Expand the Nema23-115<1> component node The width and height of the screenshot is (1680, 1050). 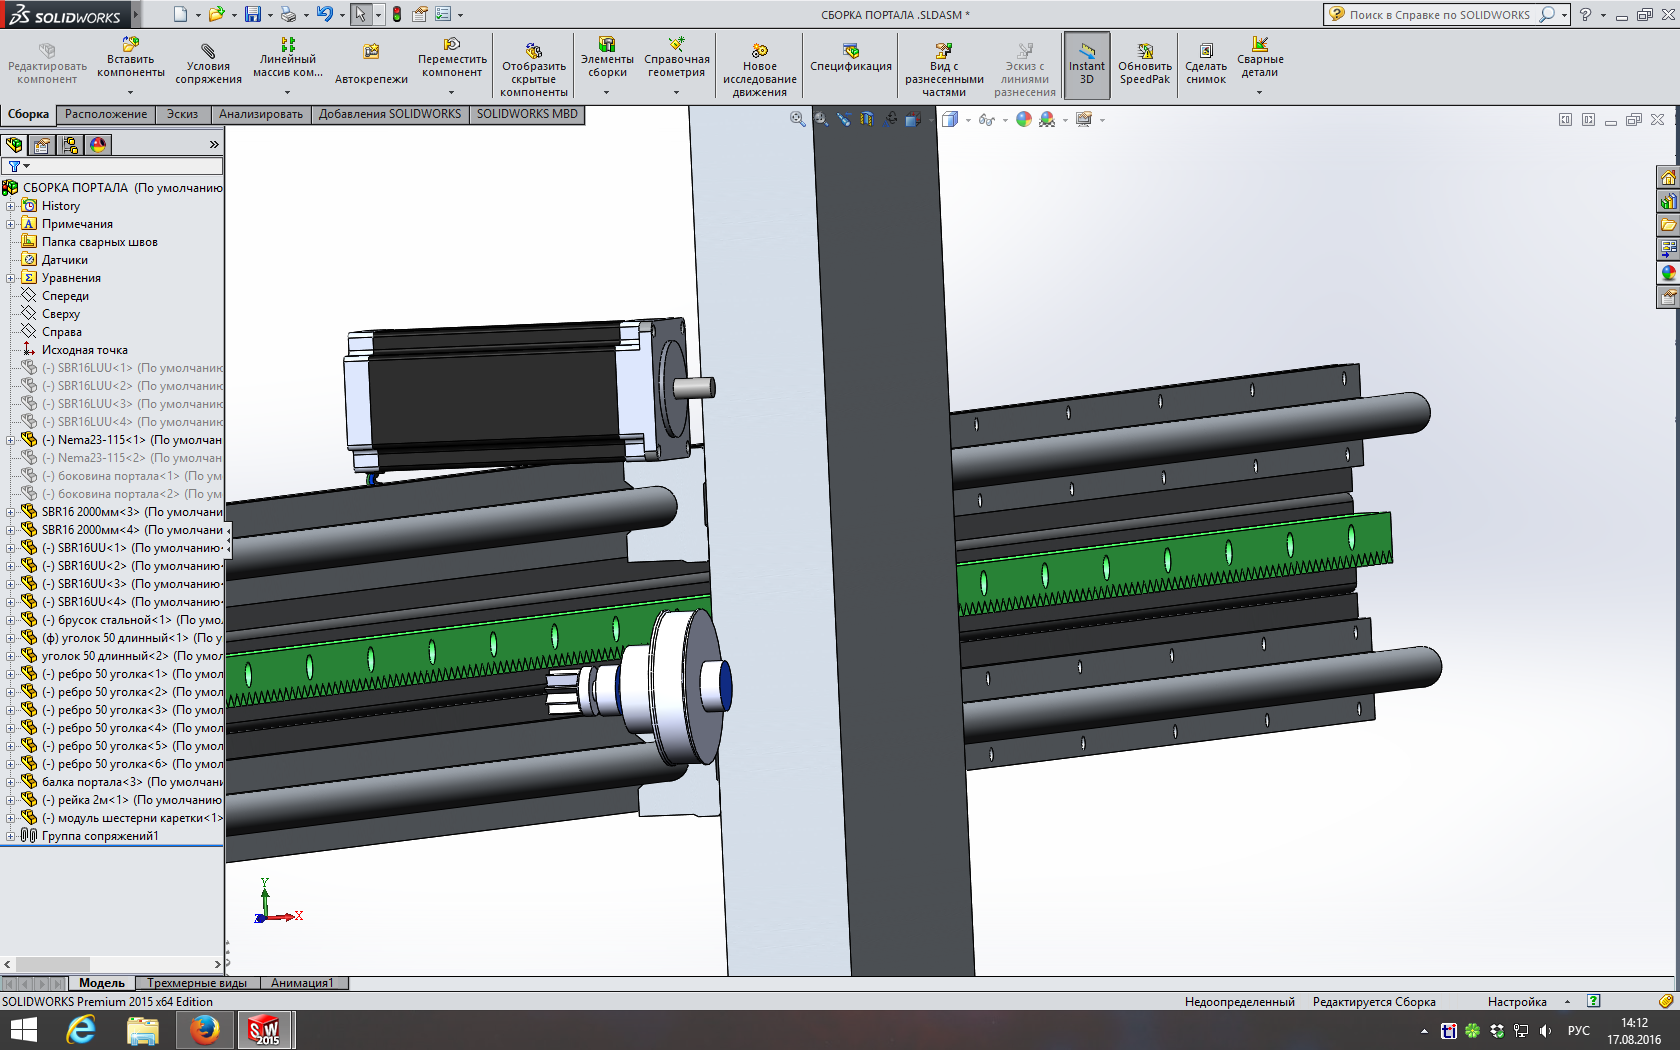click(11, 440)
